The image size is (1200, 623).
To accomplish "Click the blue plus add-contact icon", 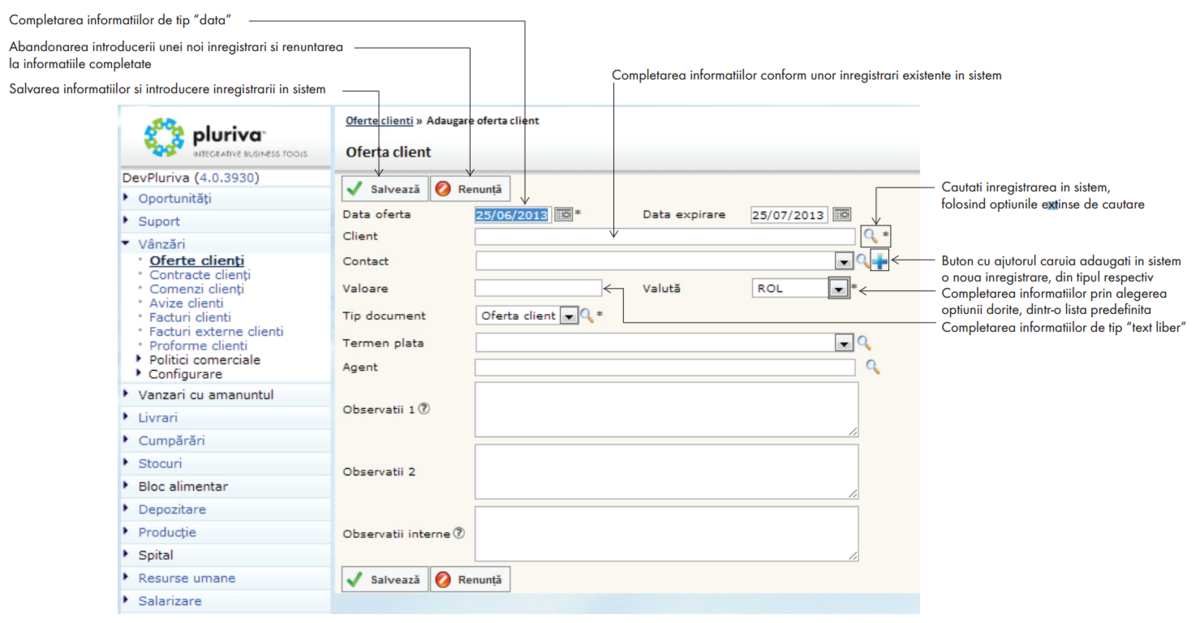I will (x=879, y=261).
